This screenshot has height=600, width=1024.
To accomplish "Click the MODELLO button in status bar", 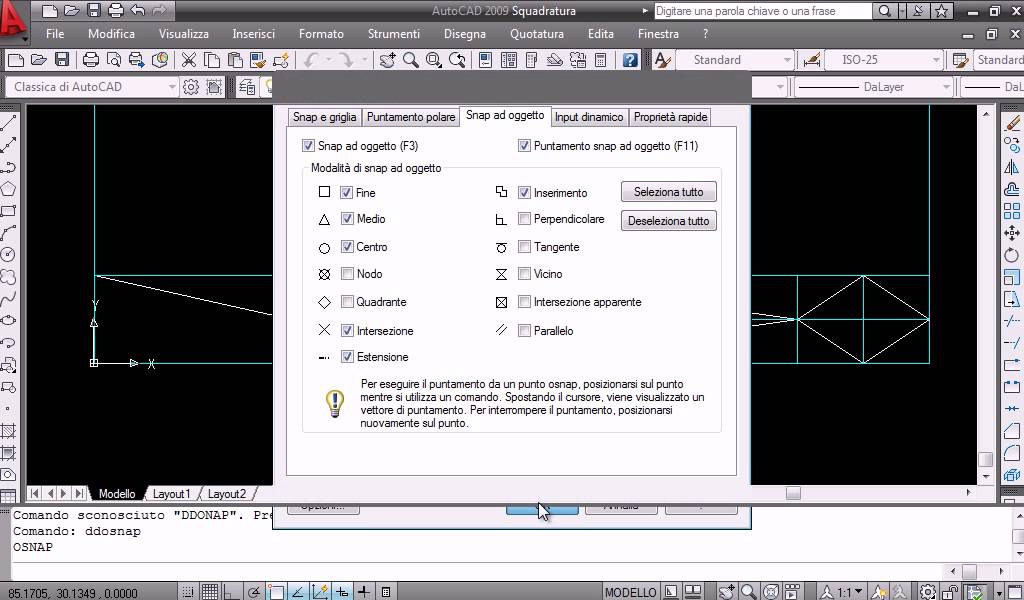I will coord(630,592).
